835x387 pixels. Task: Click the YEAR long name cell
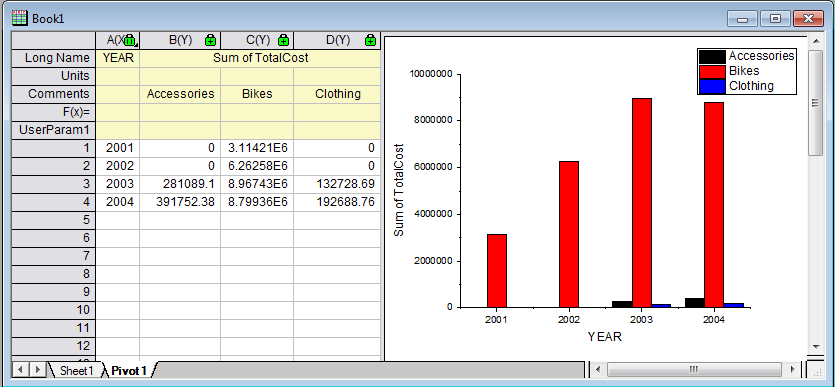tap(118, 58)
